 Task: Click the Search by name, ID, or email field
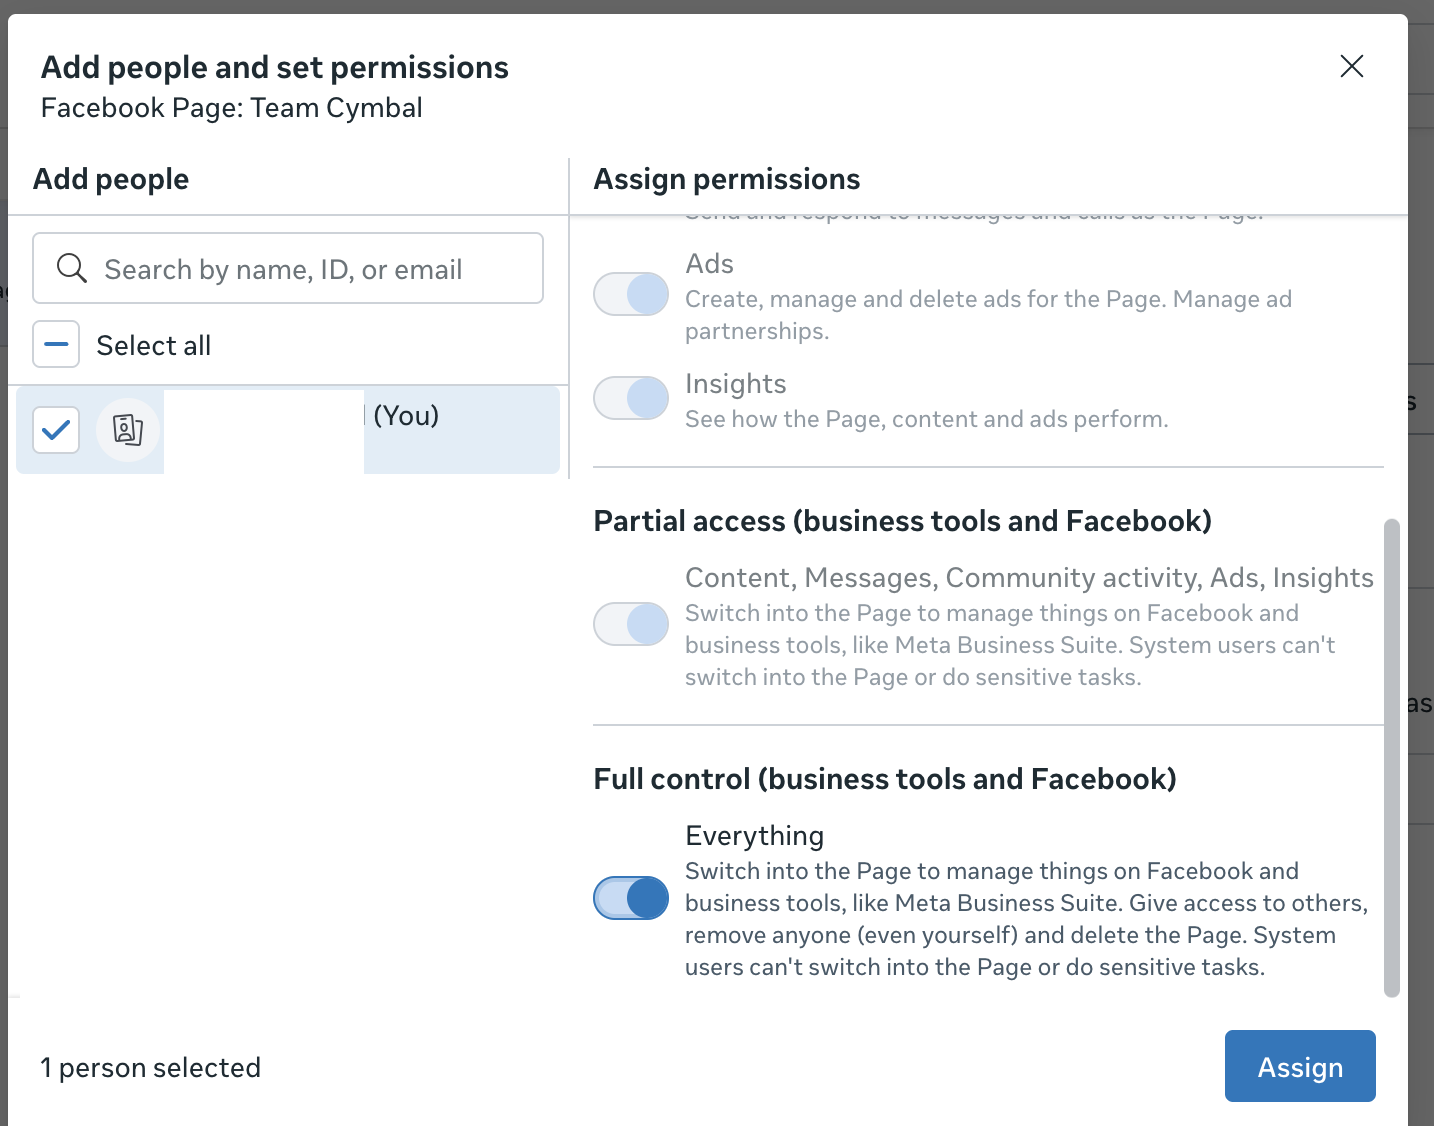pyautogui.click(x=300, y=269)
